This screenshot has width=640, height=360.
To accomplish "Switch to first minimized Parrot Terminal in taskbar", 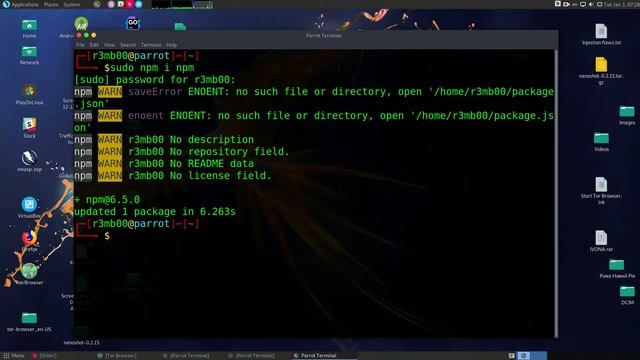I will click(x=186, y=356).
